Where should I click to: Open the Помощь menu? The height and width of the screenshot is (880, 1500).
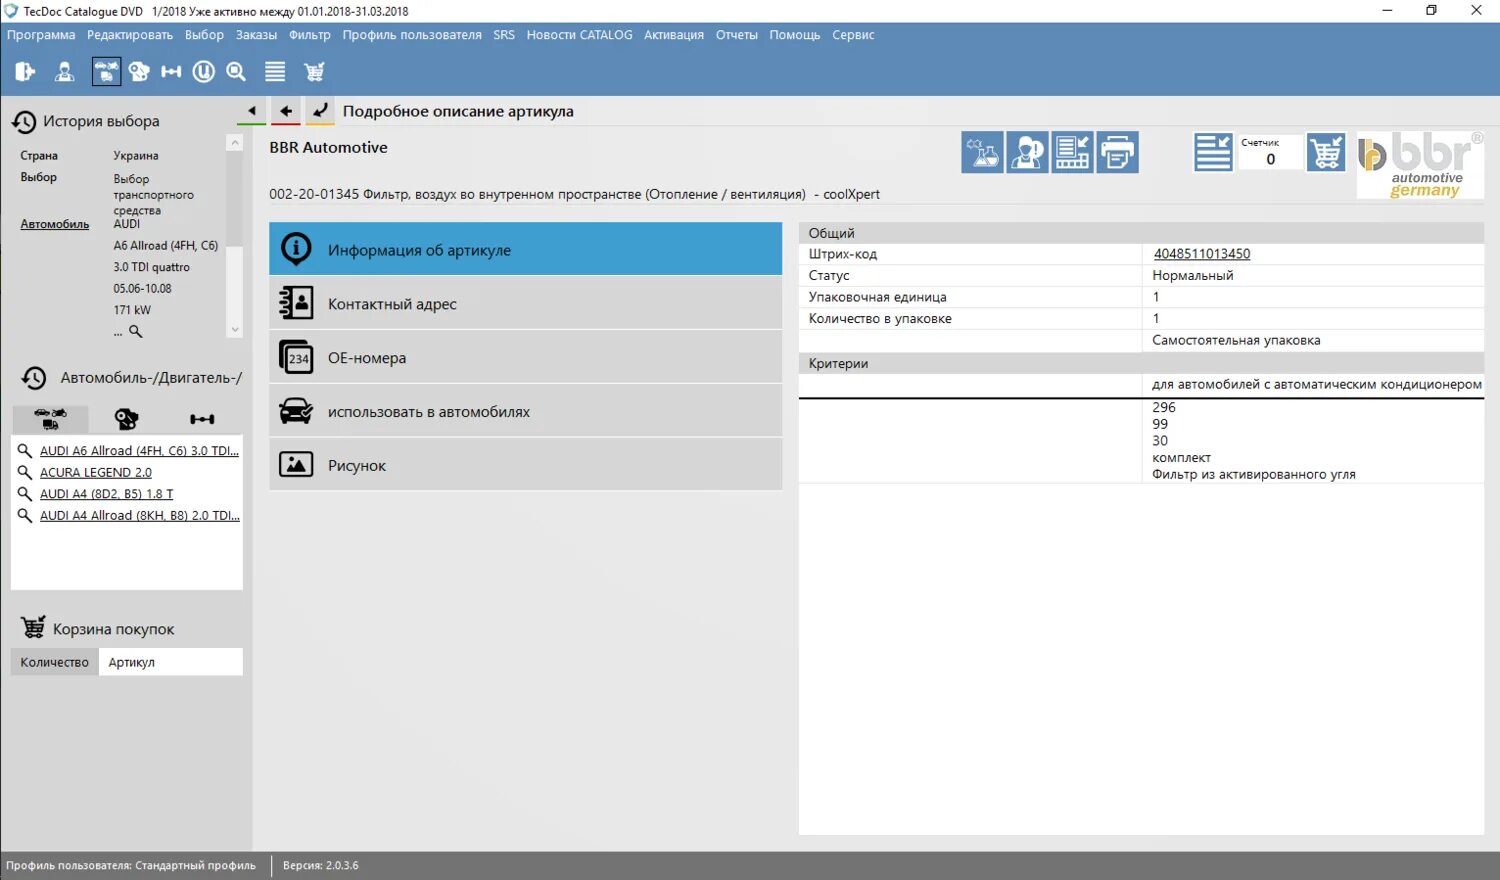[x=795, y=35]
